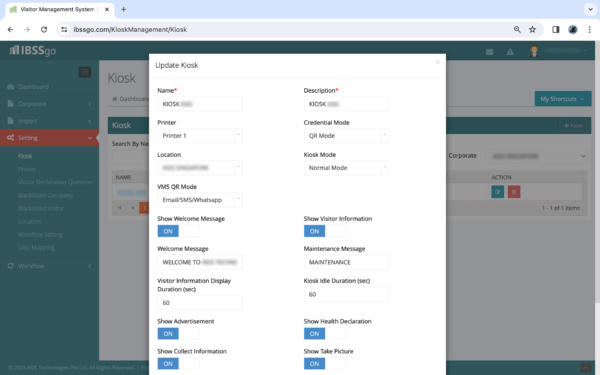Viewport: 600px width, 375px height.
Task: Go back with the browser back arrow
Action: coord(10,29)
